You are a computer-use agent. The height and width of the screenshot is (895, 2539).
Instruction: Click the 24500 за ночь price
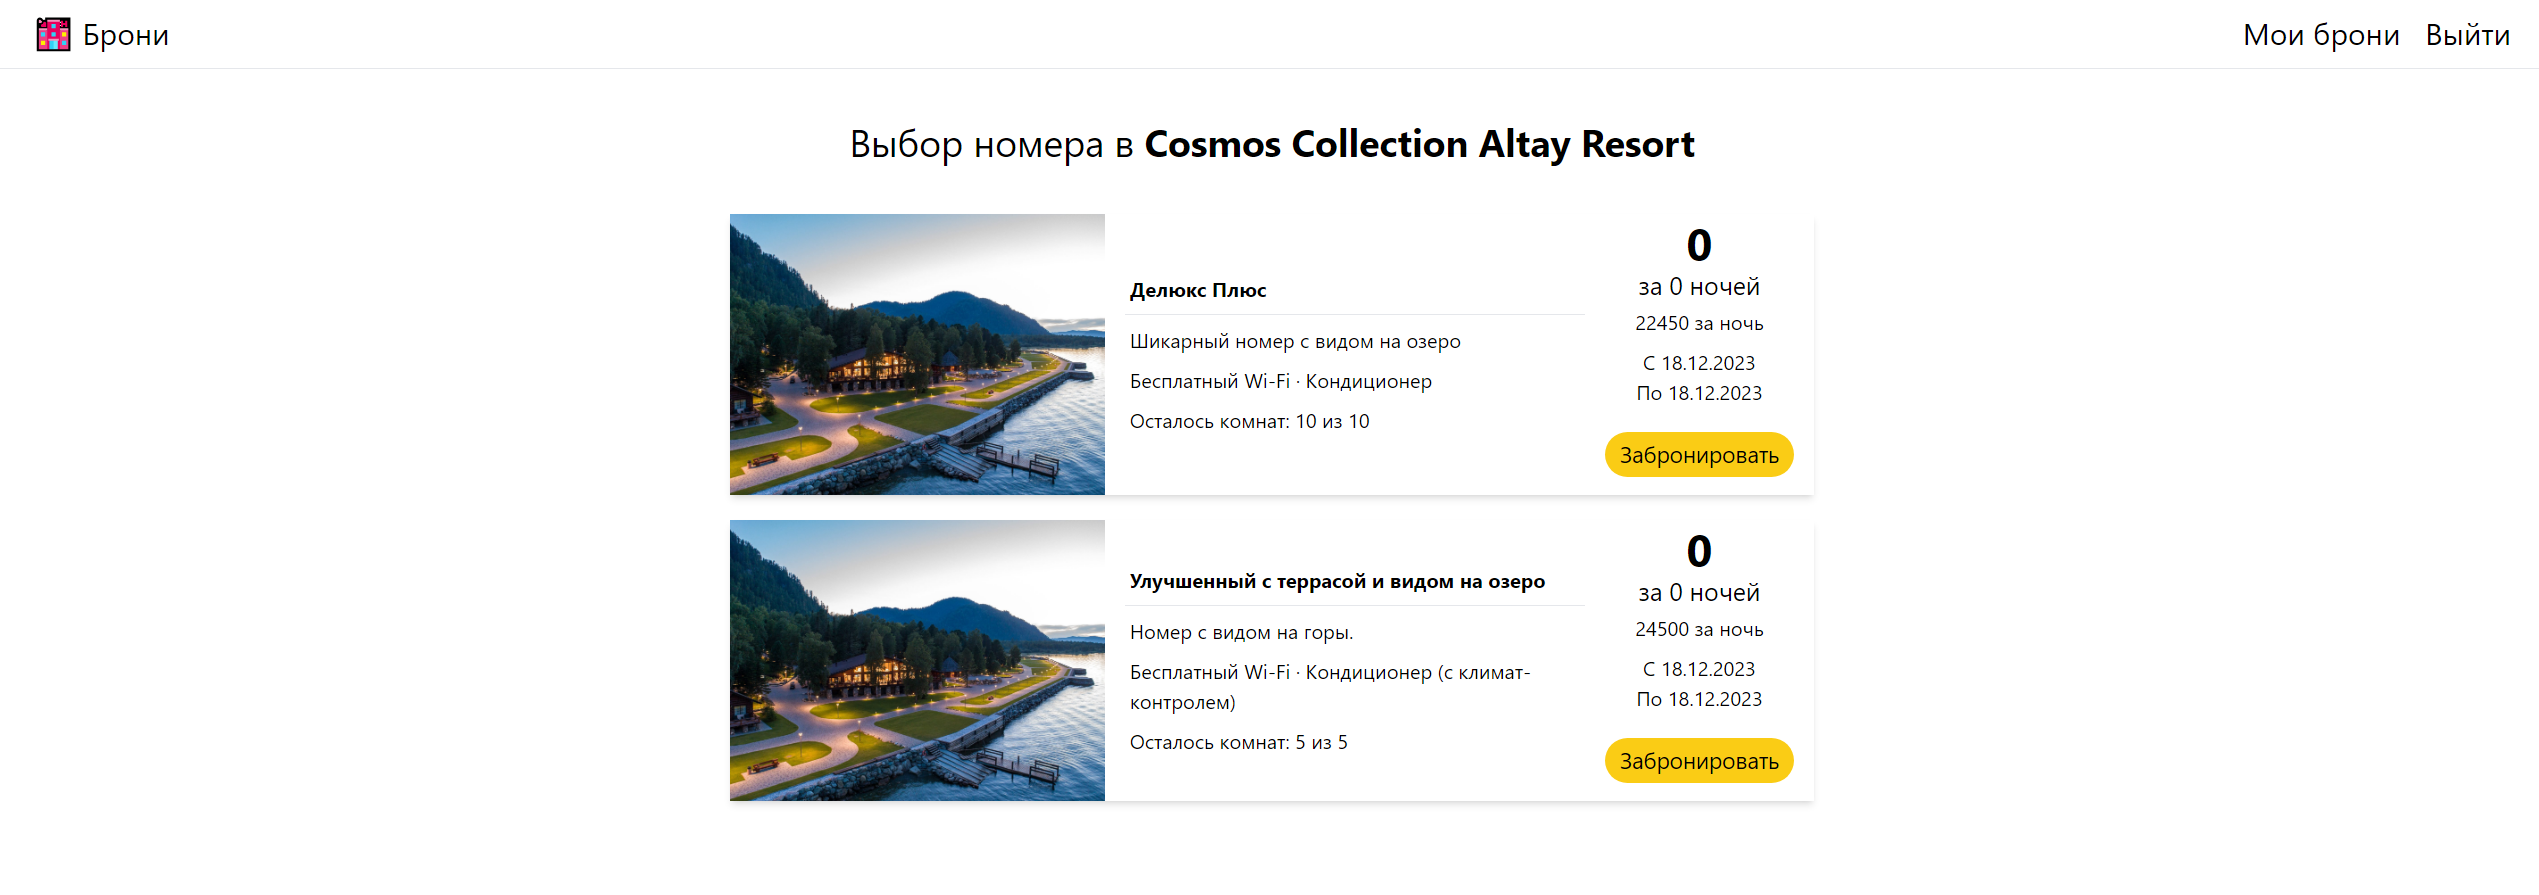coord(1698,629)
